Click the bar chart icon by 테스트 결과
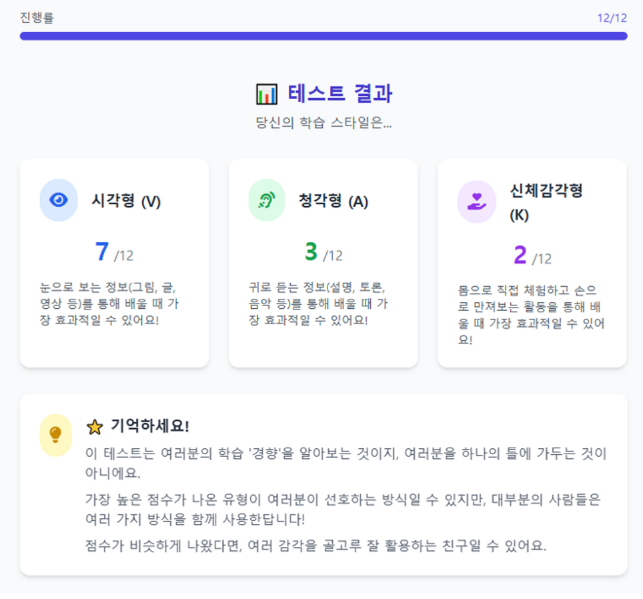 pyautogui.click(x=266, y=94)
